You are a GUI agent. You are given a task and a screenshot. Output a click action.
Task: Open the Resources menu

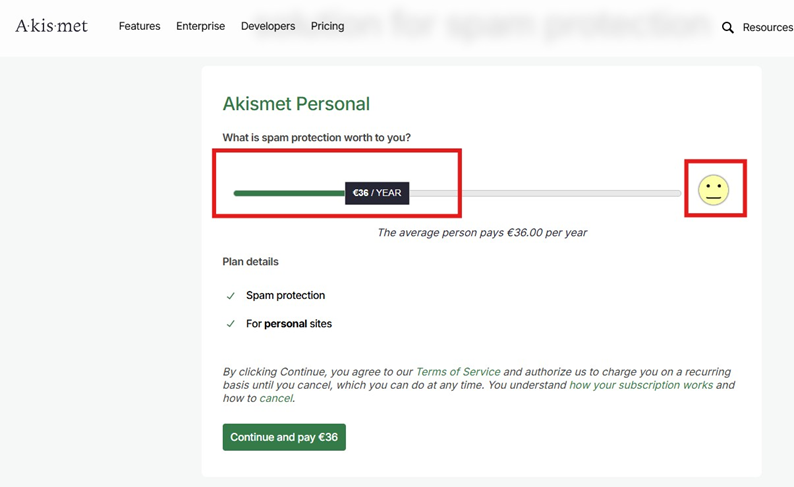tap(768, 27)
